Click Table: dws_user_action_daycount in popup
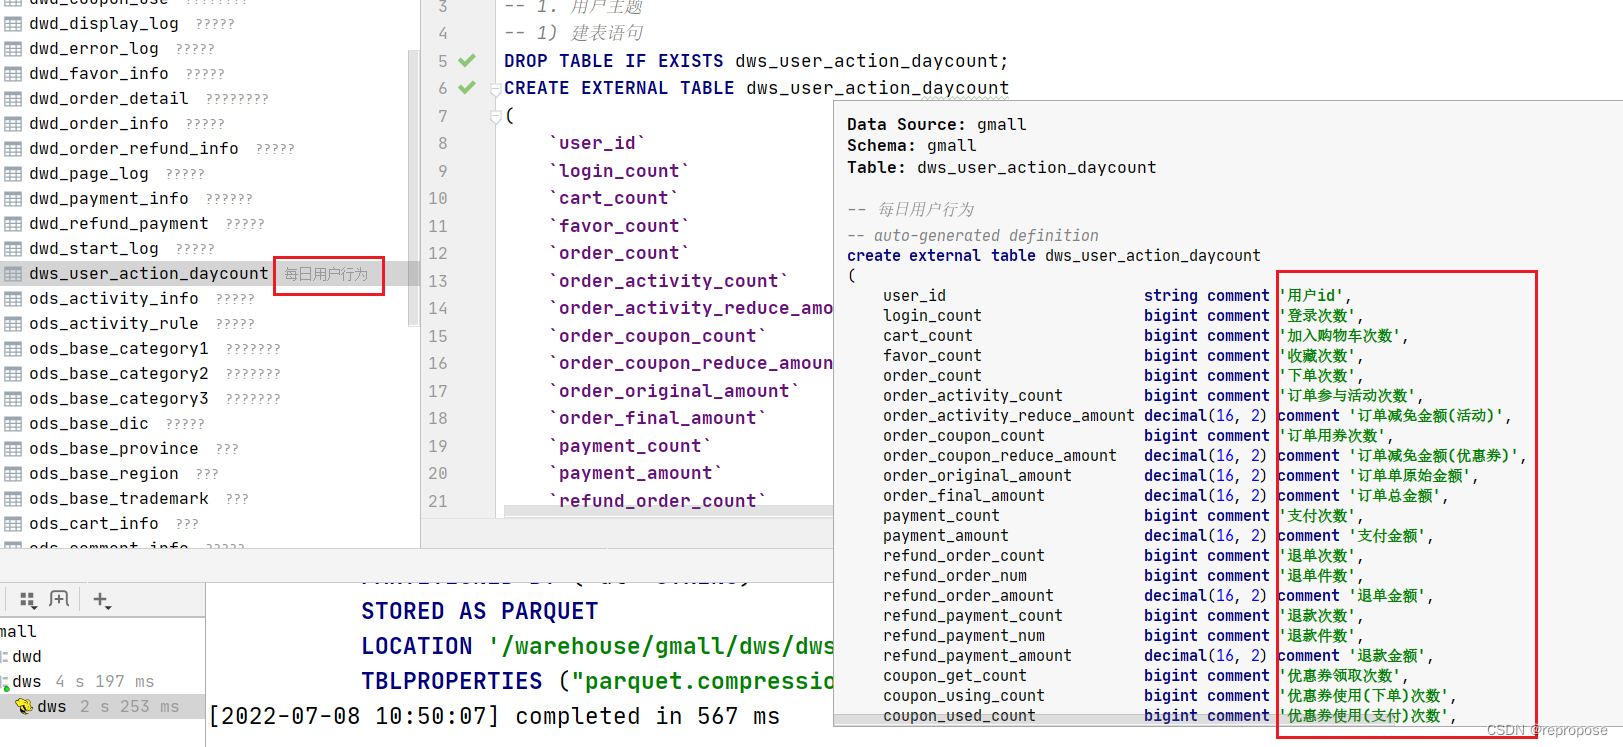Screen dimensions: 1623x747 click(1001, 167)
